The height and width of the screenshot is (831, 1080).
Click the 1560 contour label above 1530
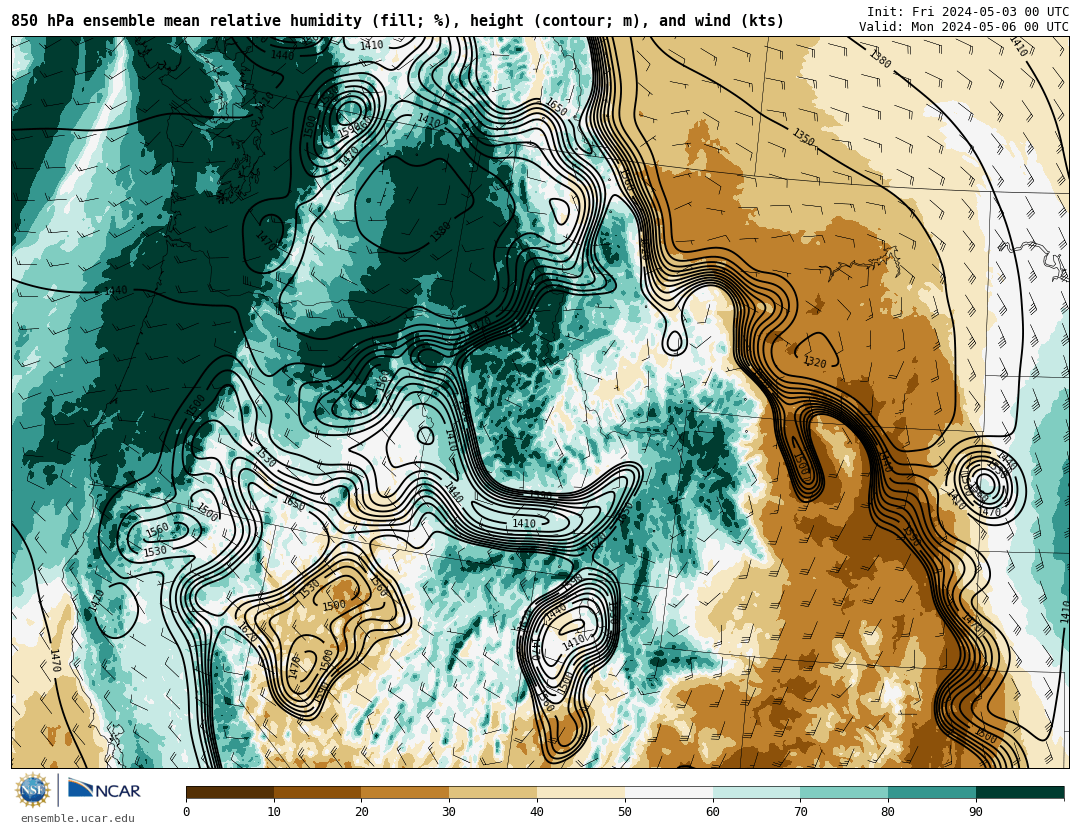[157, 529]
